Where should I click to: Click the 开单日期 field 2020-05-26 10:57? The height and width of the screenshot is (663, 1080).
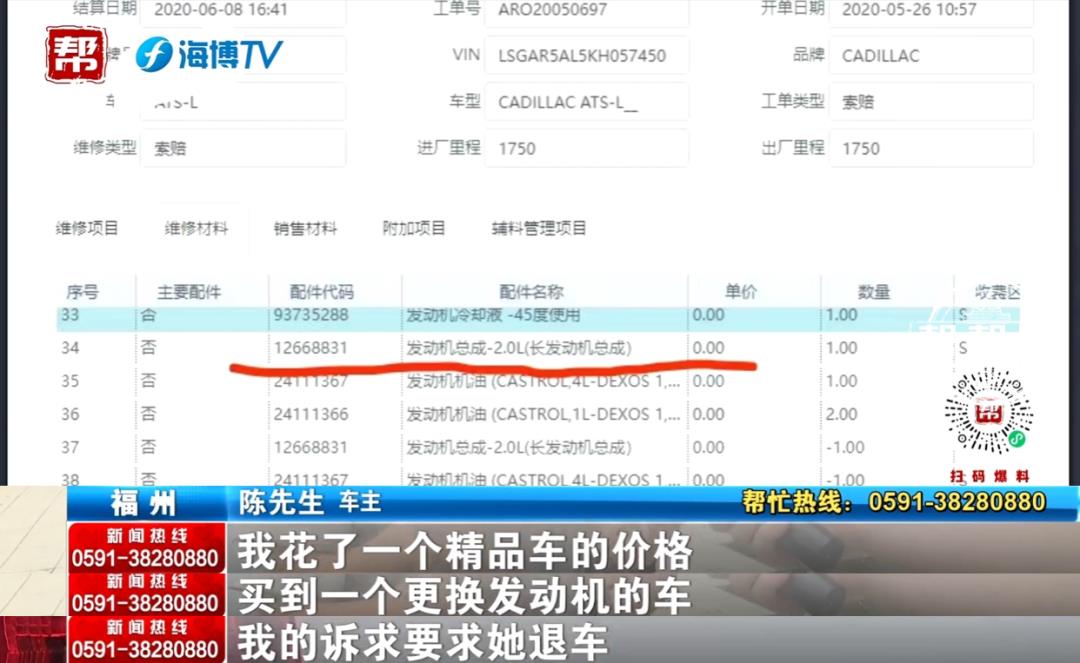click(931, 11)
